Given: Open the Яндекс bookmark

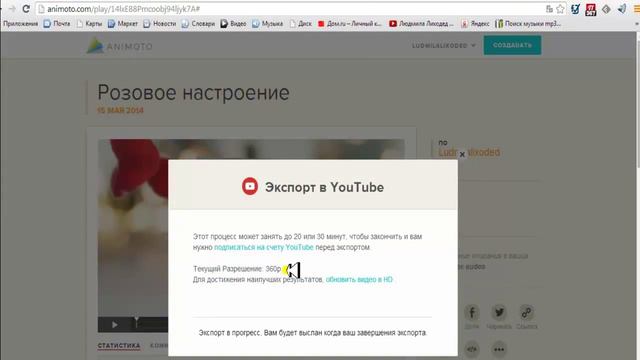Looking at the screenshot, I should pos(475,24).
